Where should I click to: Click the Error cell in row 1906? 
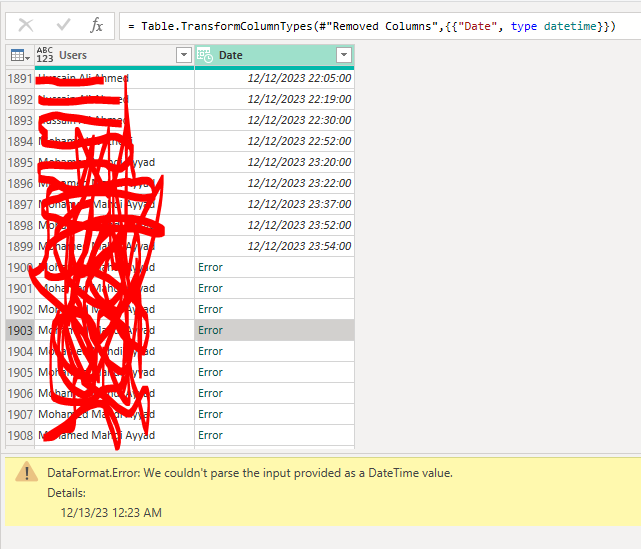point(274,393)
